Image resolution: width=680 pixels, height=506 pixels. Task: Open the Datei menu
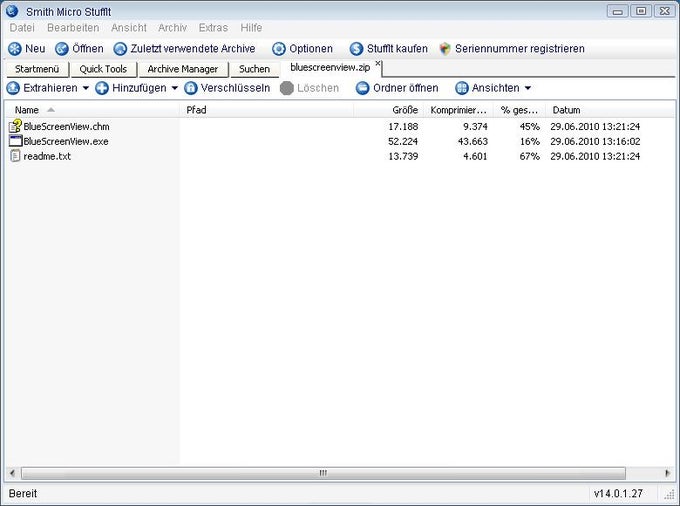tap(22, 28)
